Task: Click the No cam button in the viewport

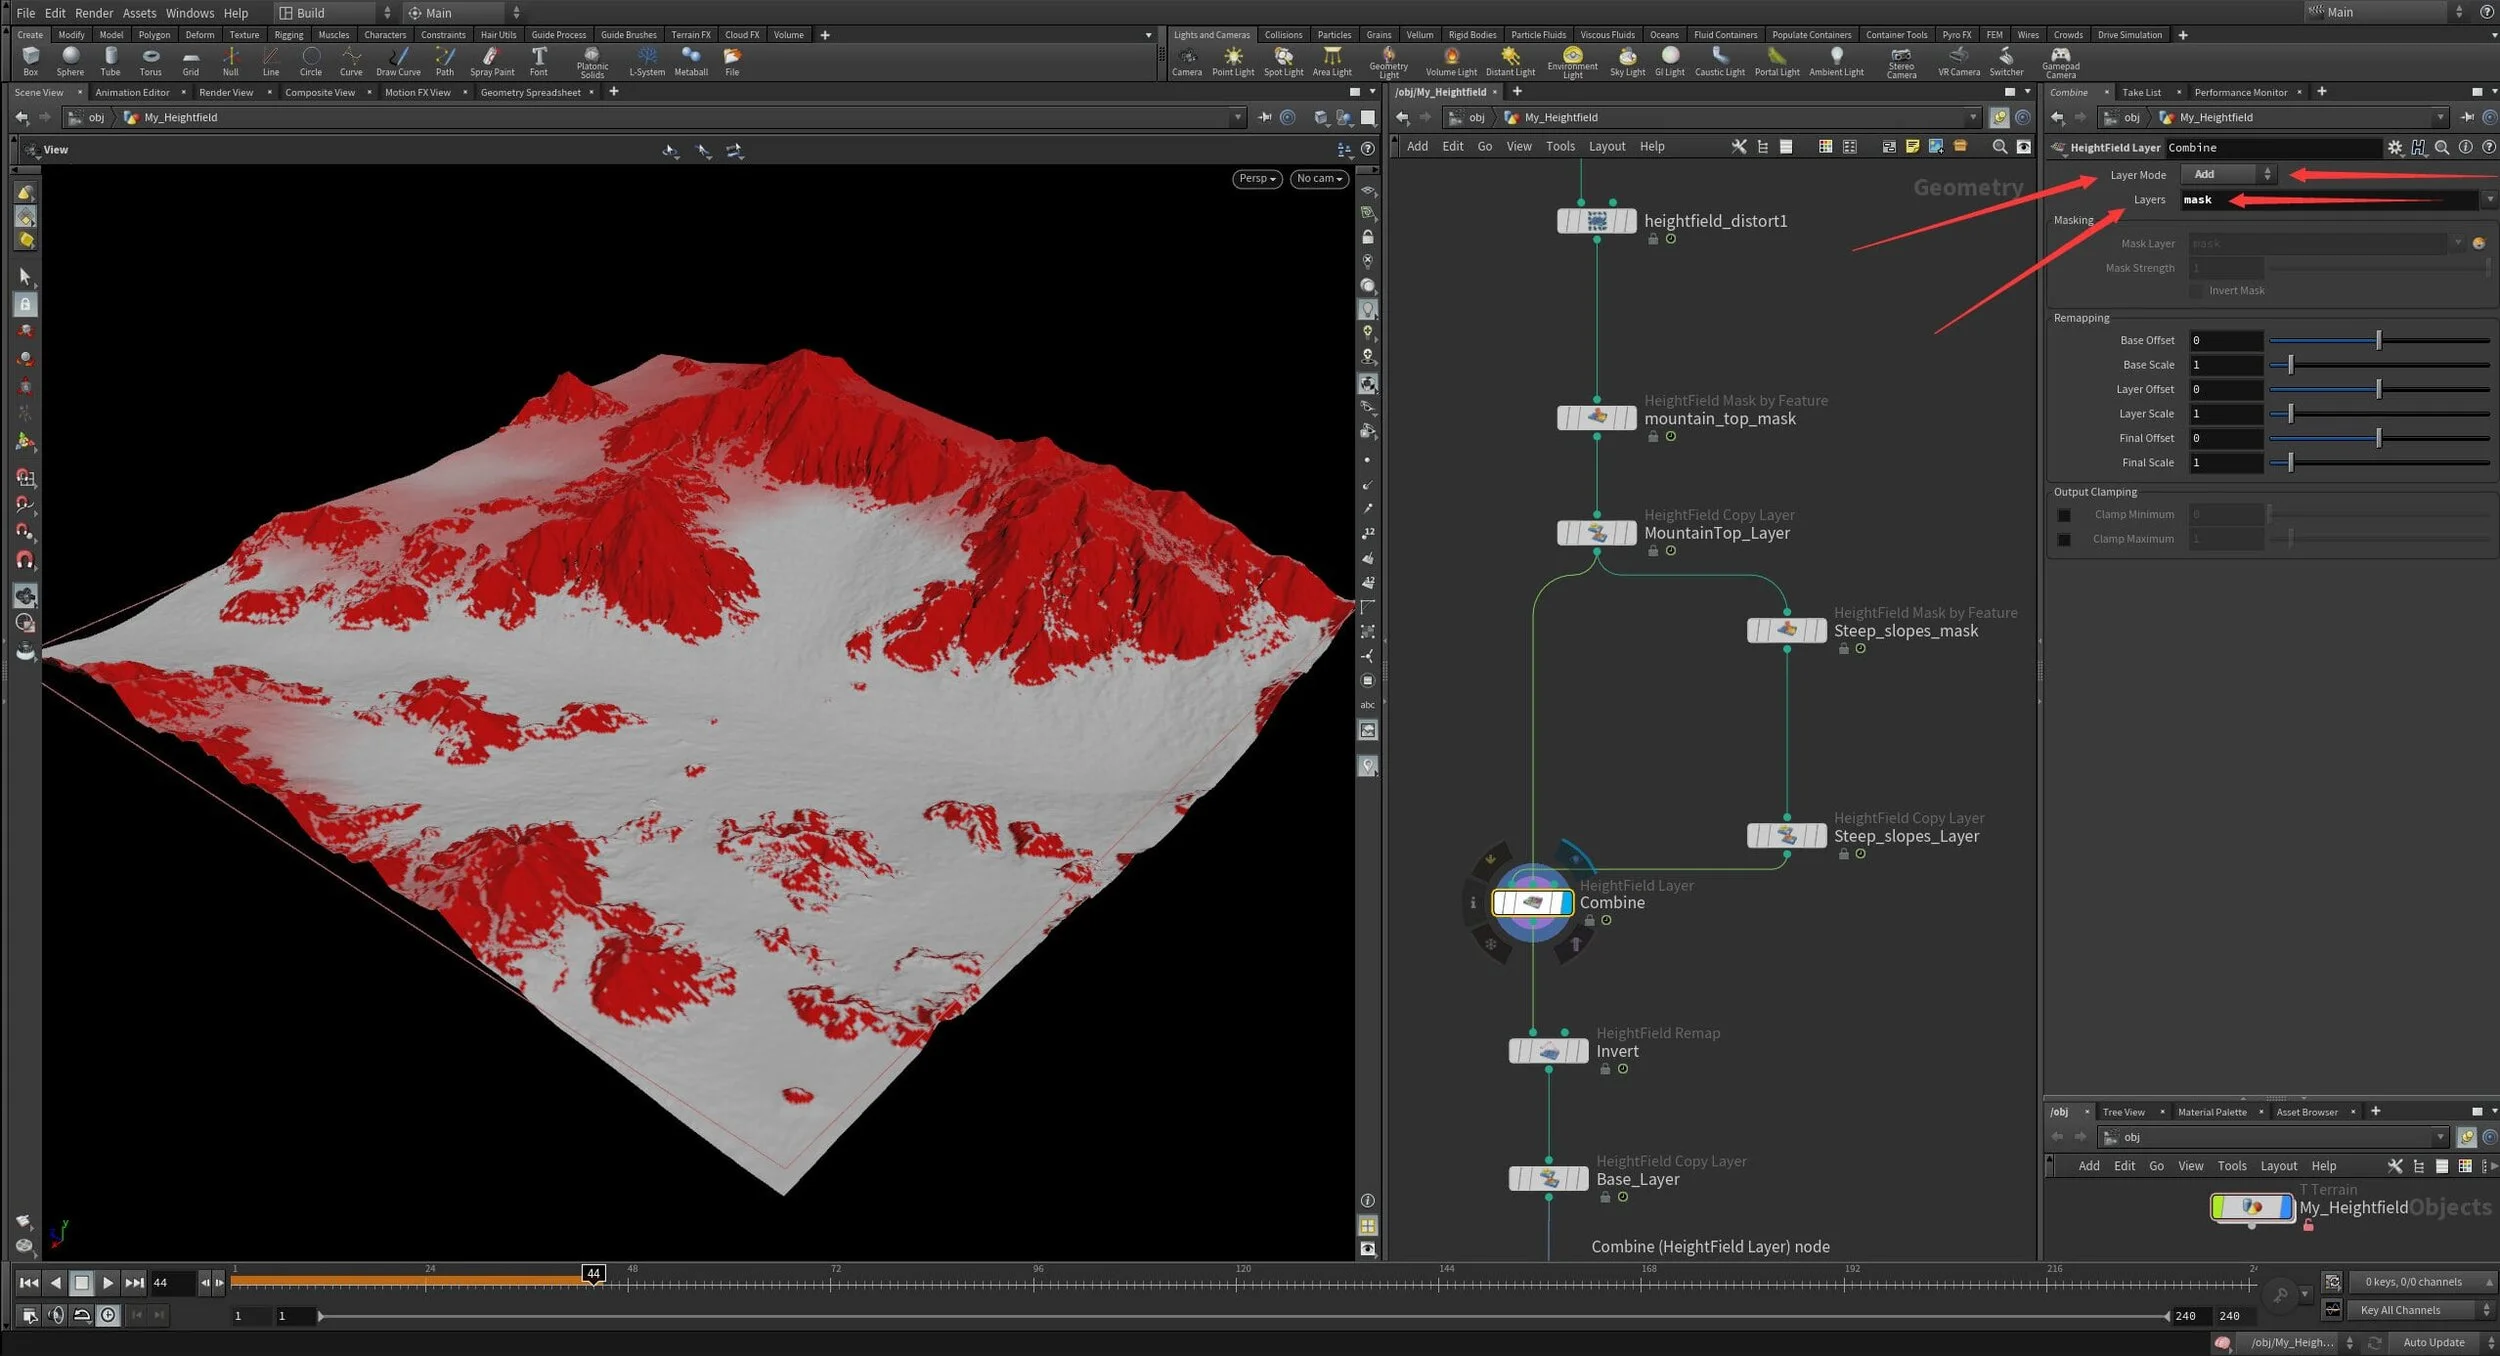Action: tap(1318, 178)
